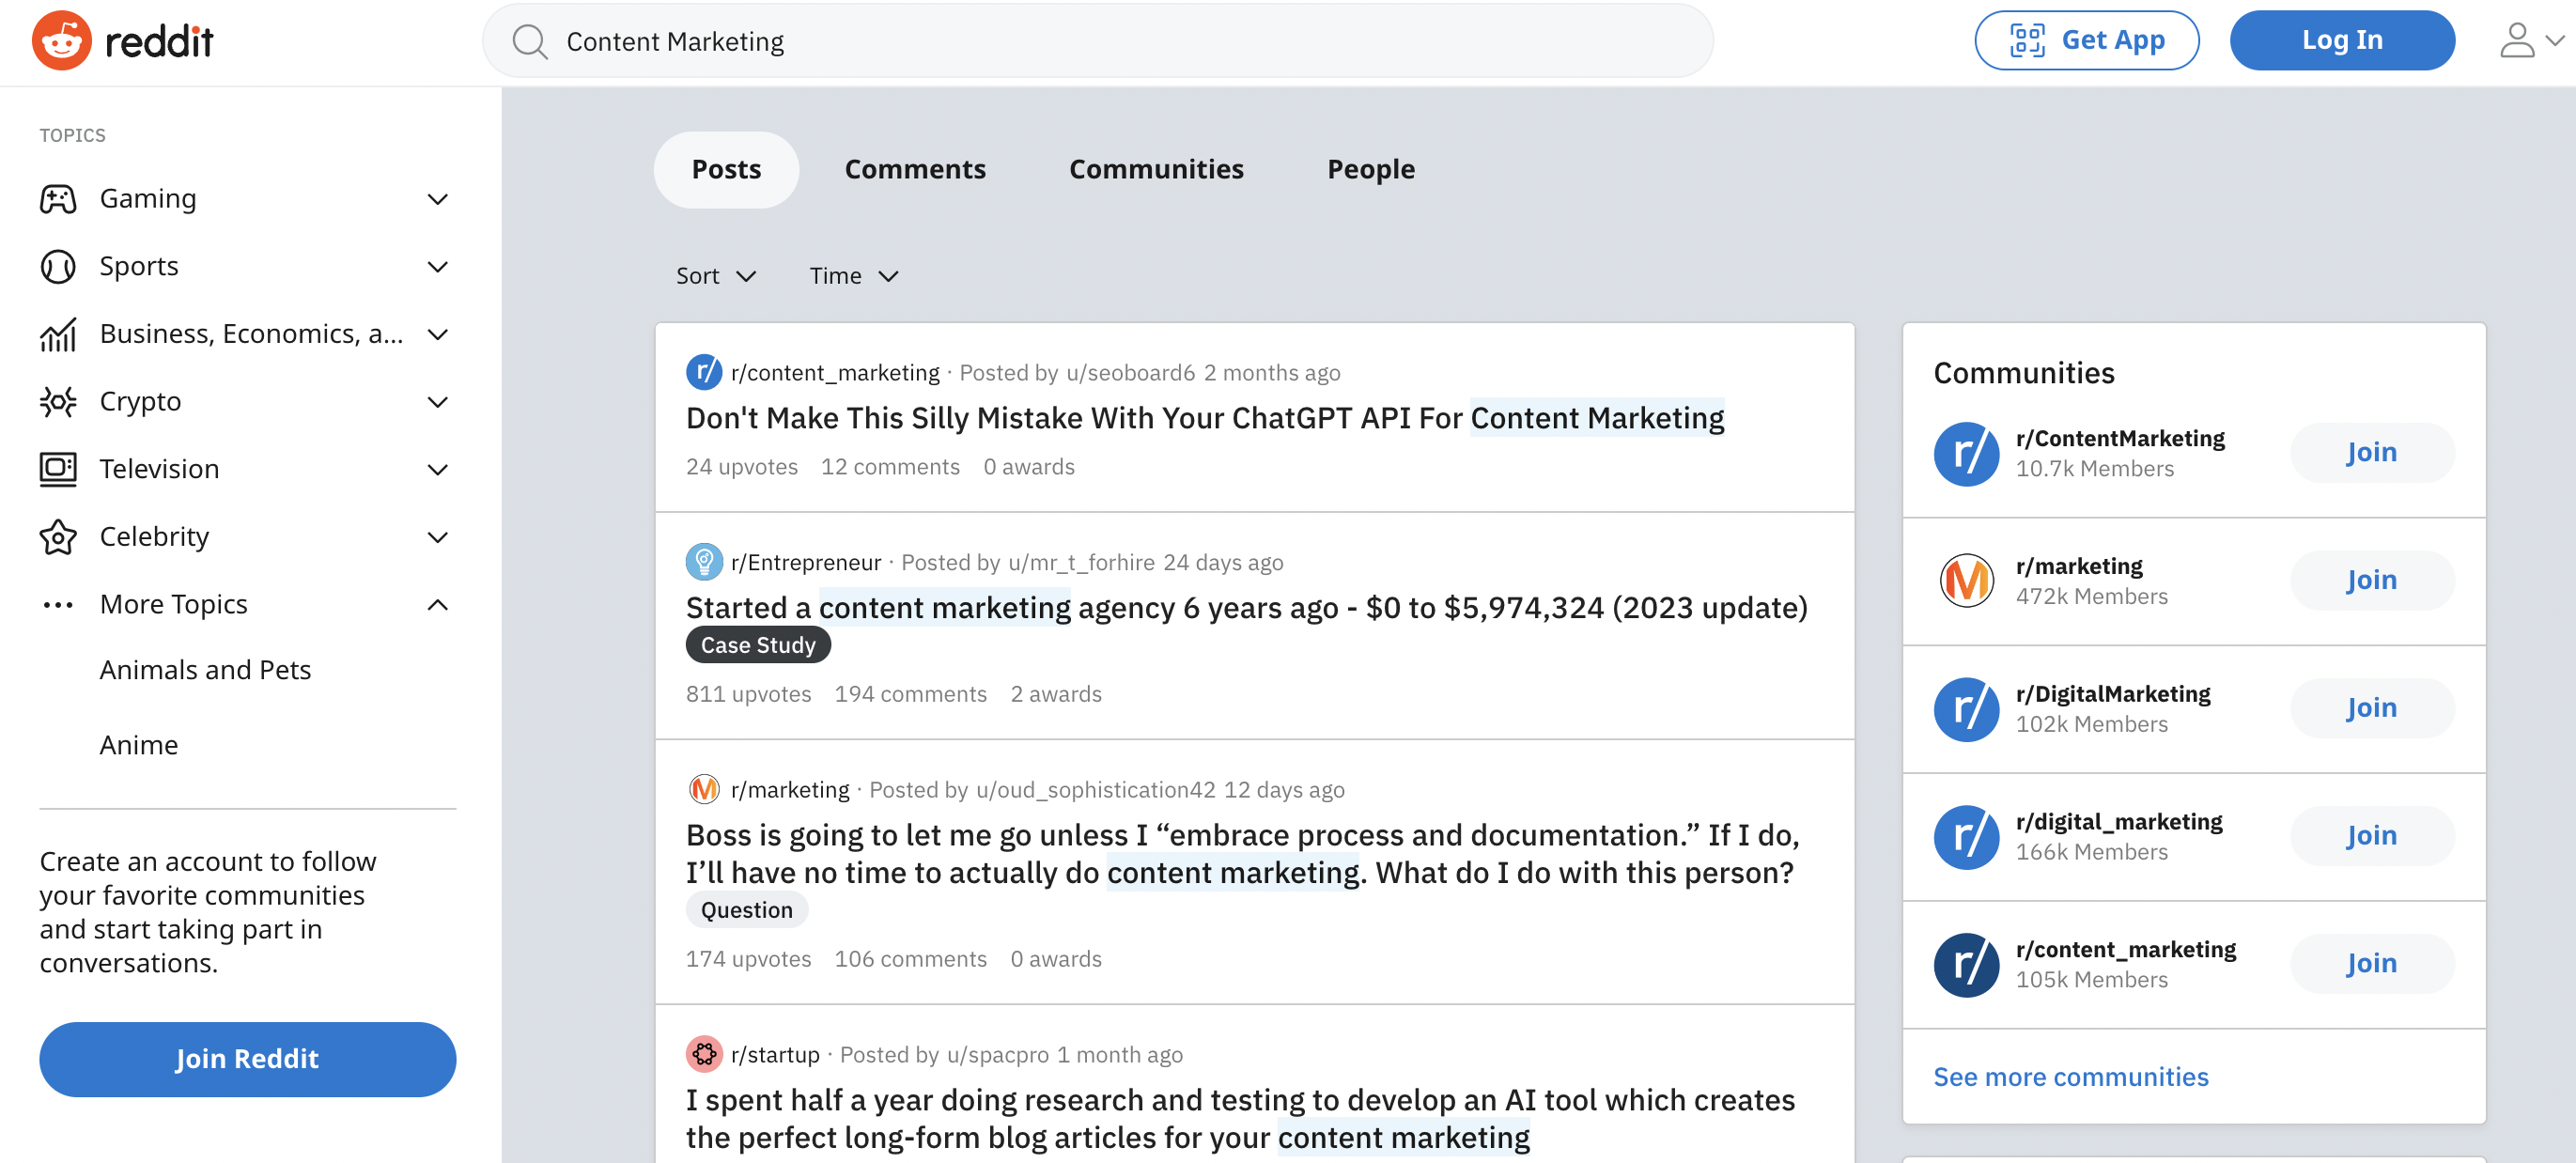Click r/marketing community avatar in sidebar
The image size is (2576, 1163).
[x=1966, y=580]
